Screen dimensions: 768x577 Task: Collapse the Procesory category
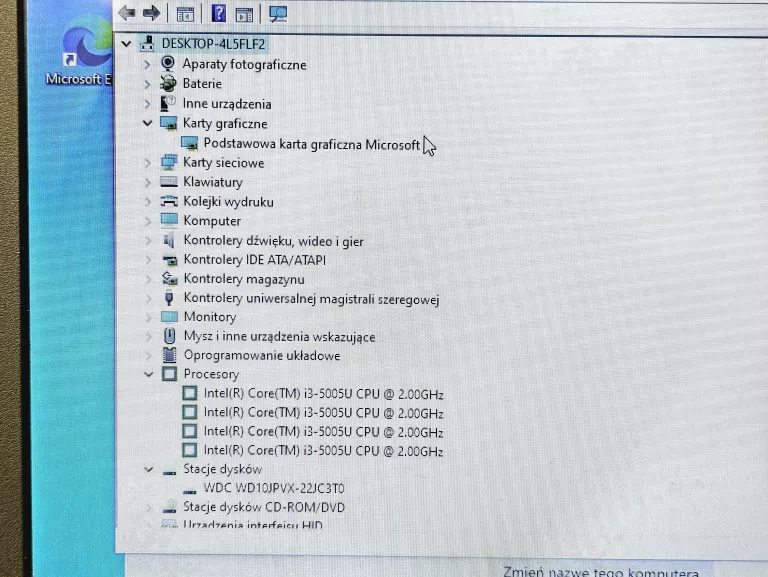[x=148, y=374]
